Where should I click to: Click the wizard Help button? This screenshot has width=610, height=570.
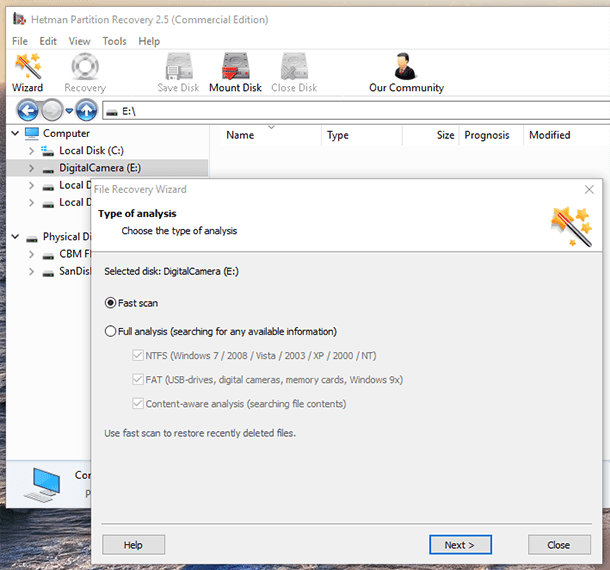[133, 545]
